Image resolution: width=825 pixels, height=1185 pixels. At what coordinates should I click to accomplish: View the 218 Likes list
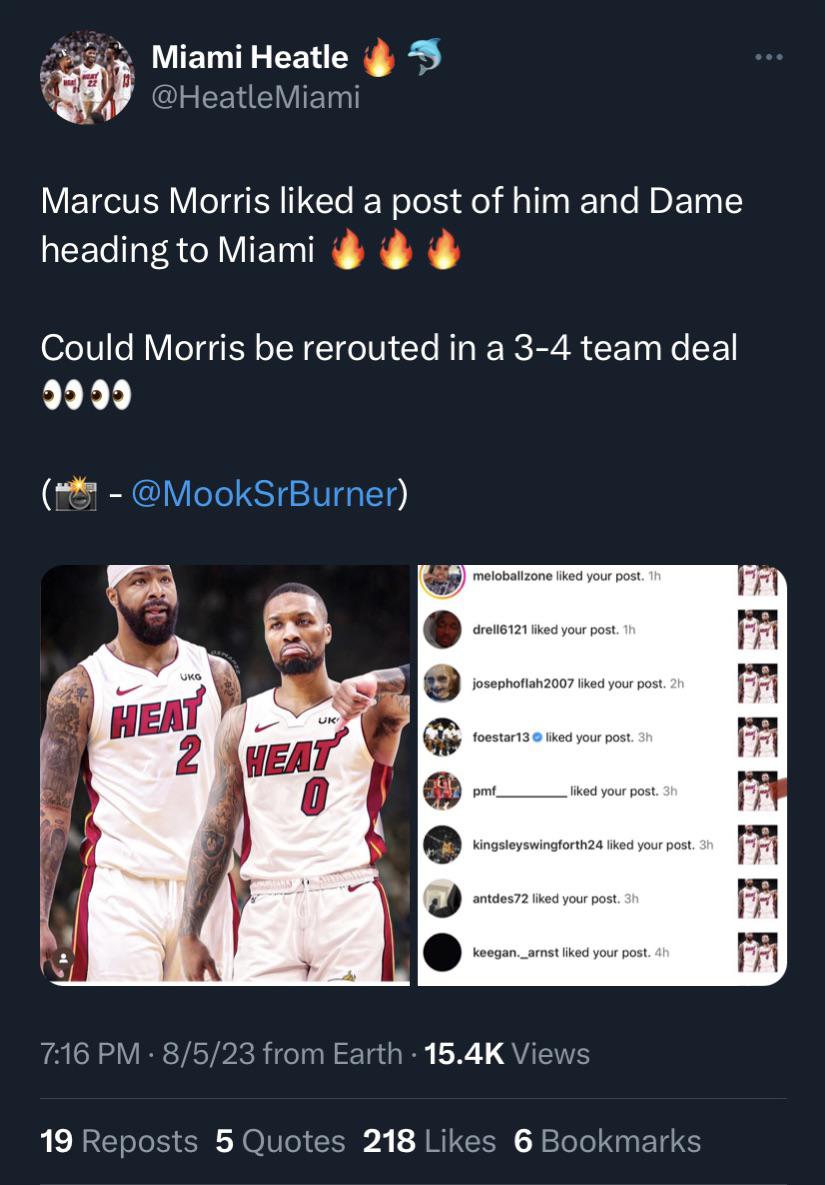[429, 1141]
